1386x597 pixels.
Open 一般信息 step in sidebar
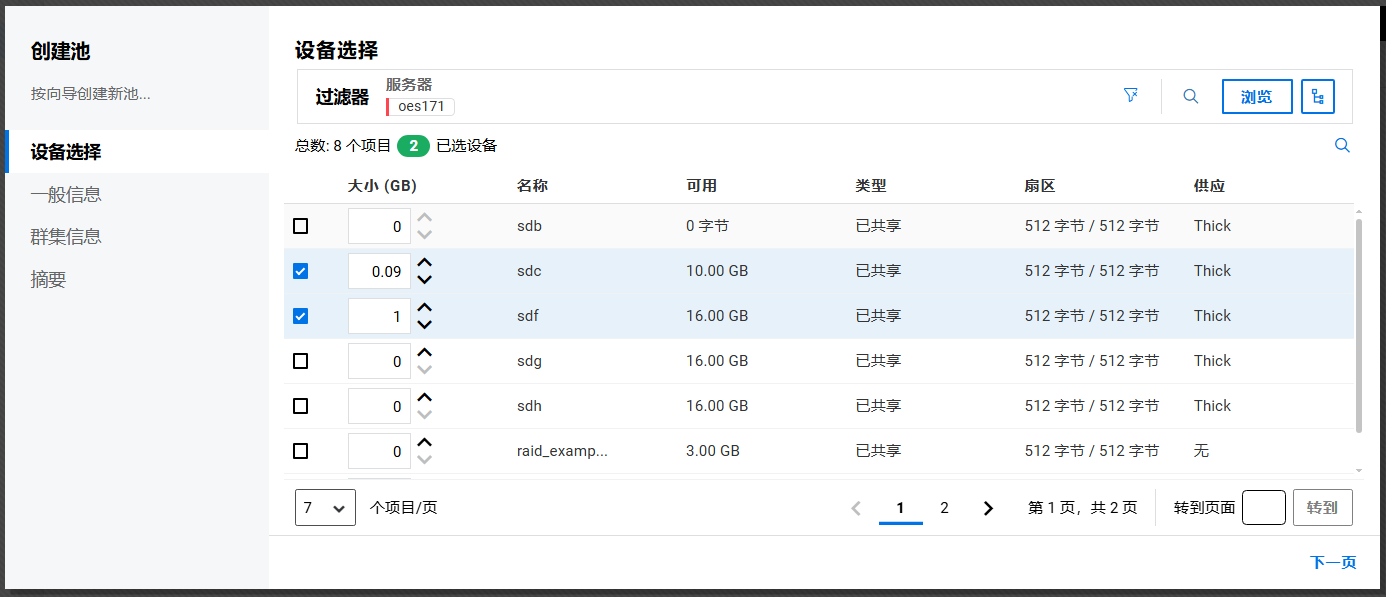click(66, 195)
